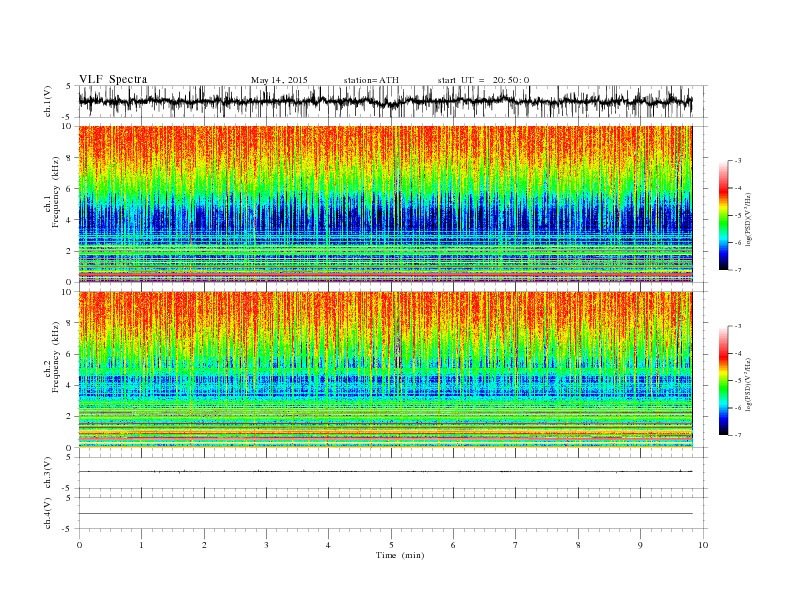Click the "start UT = 20:50:0" header text
792x612 pixels.
[x=483, y=80]
